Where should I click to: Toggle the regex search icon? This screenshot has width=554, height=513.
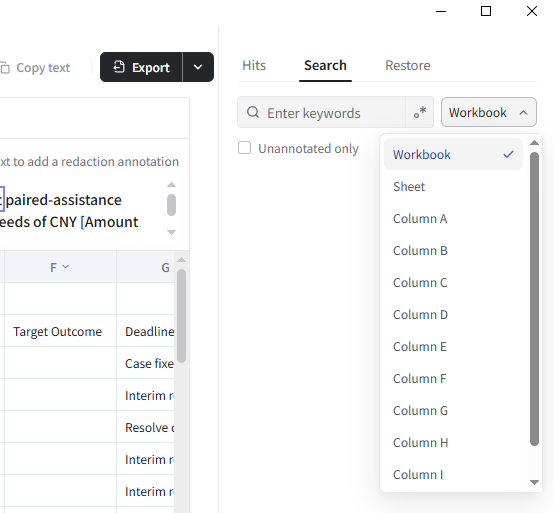coord(420,112)
